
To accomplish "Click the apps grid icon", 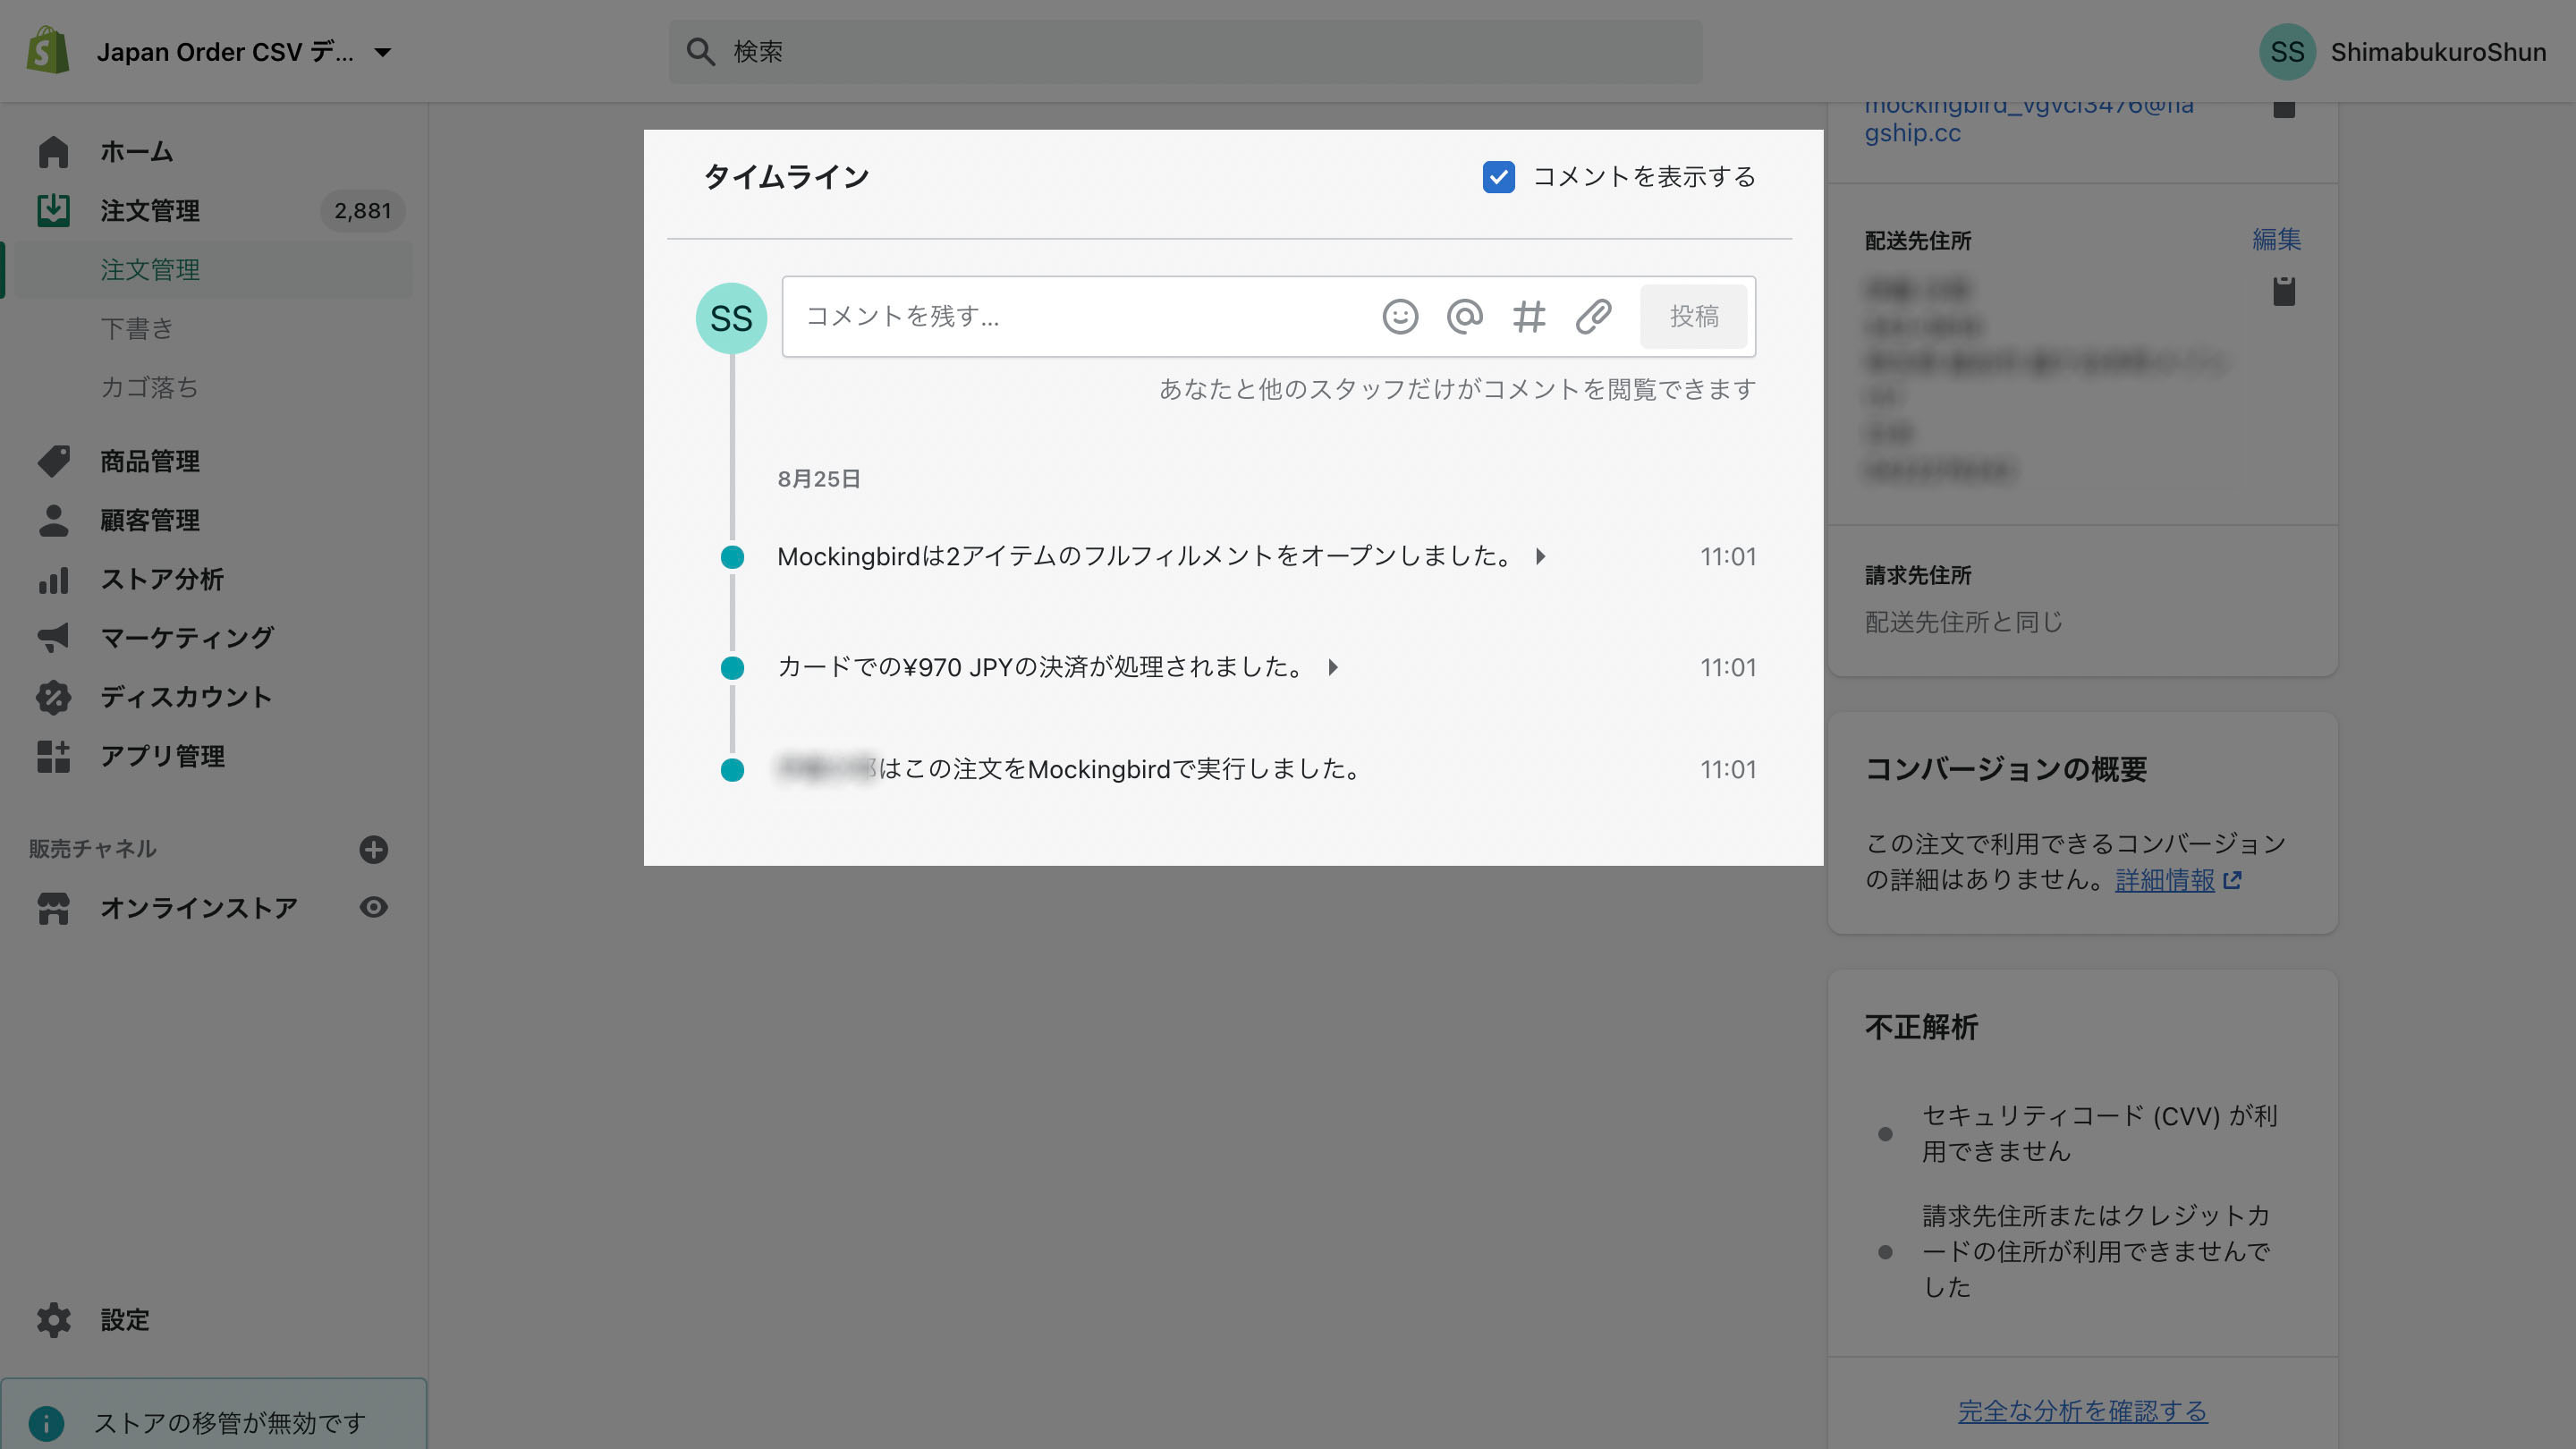I will pyautogui.click(x=53, y=756).
